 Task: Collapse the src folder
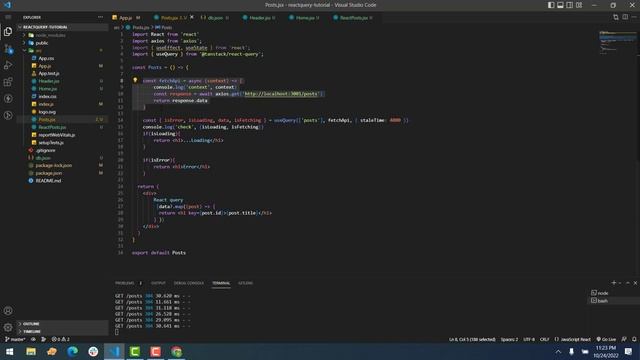[x=63, y=51]
